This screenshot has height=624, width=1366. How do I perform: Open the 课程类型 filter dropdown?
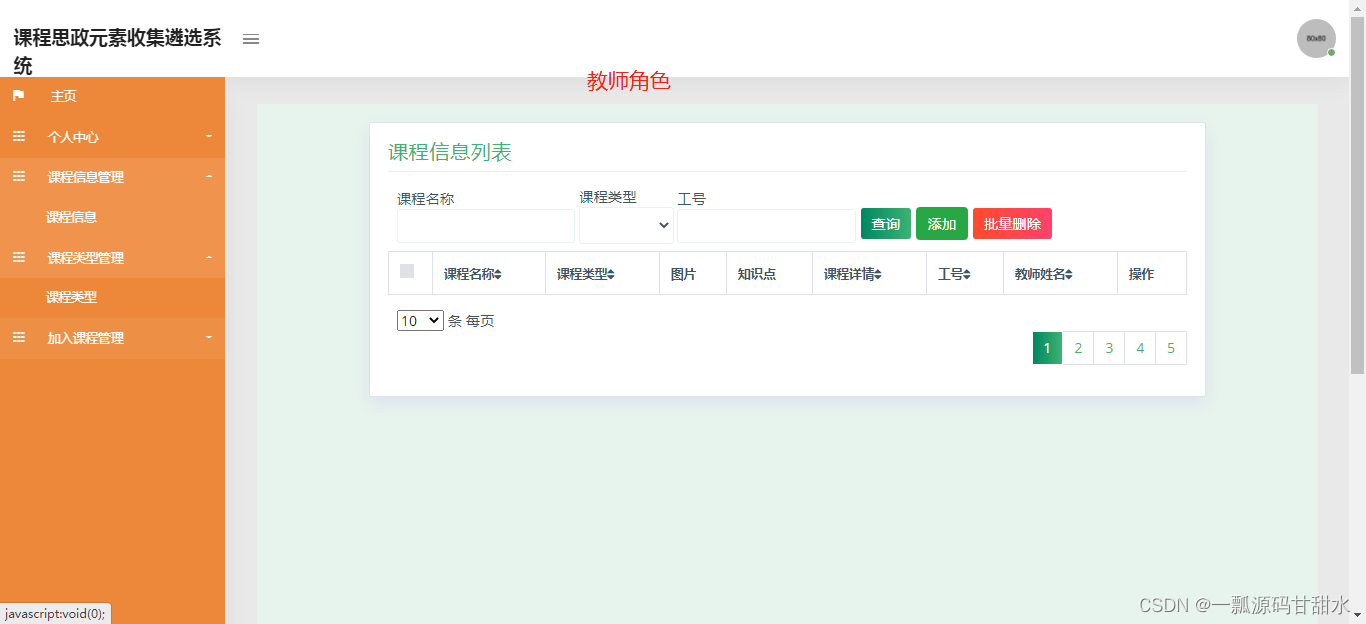coord(626,225)
